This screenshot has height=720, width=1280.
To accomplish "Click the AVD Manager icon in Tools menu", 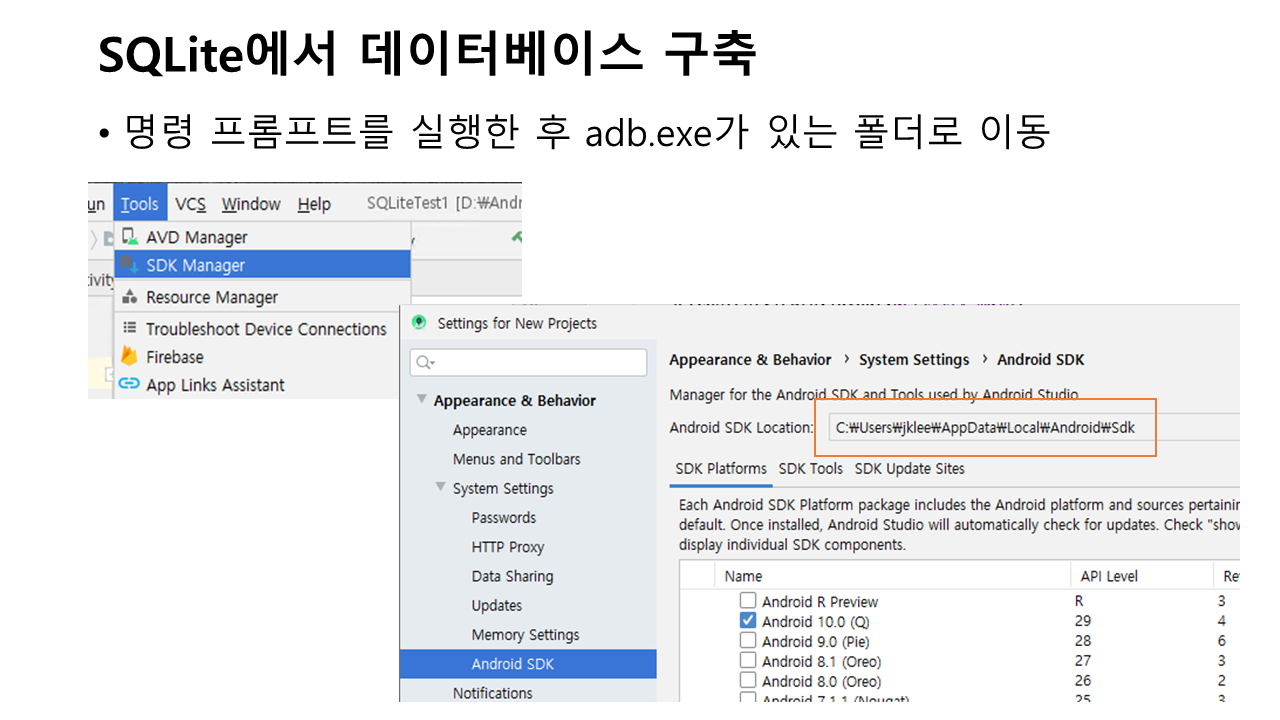I will (129, 237).
